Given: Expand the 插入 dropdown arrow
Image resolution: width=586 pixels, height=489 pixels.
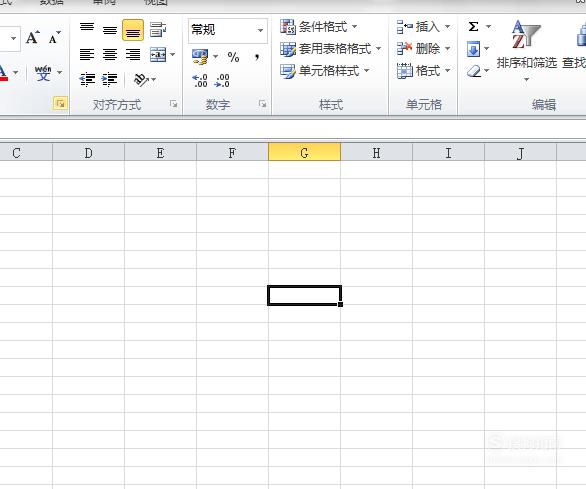Looking at the screenshot, I should click(447, 27).
